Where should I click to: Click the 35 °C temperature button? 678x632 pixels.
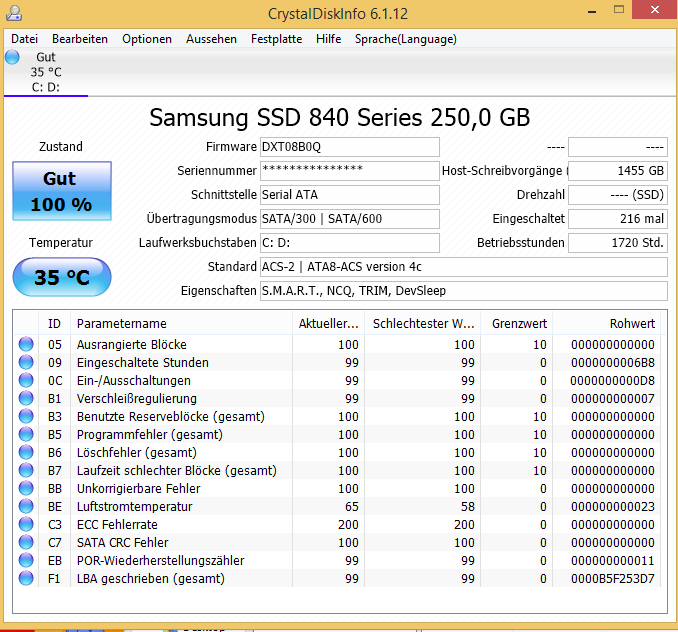(62, 277)
